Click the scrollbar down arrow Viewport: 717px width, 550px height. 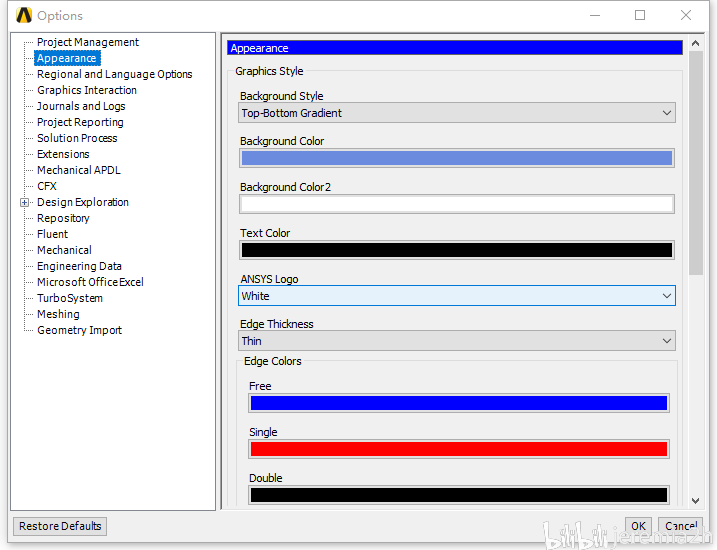tap(696, 501)
